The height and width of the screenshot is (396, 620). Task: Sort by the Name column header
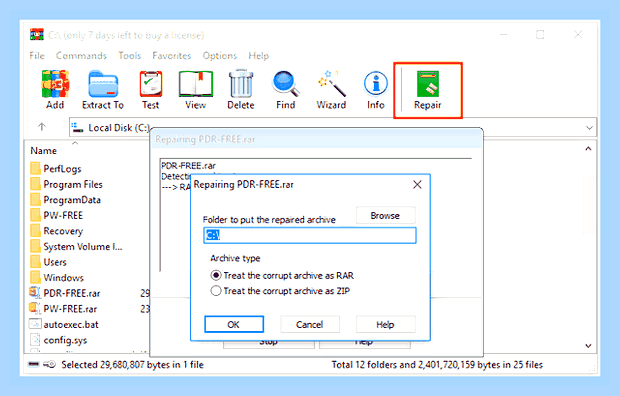coord(43,151)
